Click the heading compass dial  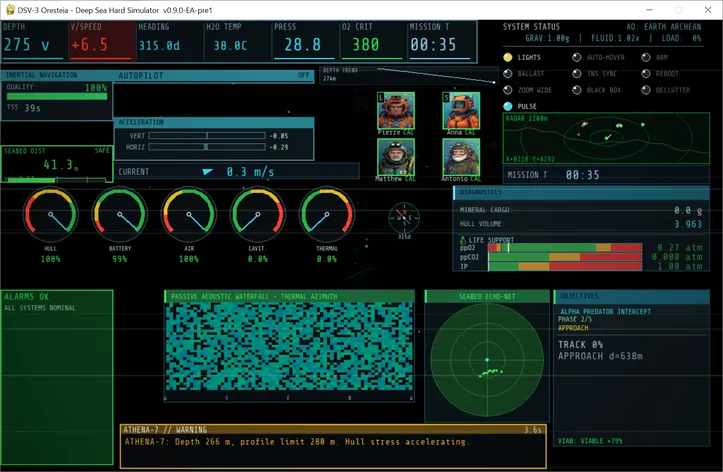point(404,218)
